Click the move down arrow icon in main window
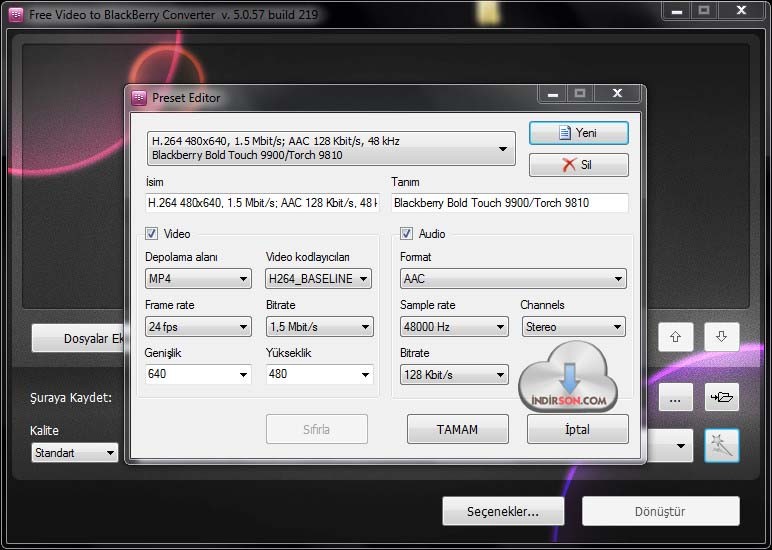 (x=721, y=337)
